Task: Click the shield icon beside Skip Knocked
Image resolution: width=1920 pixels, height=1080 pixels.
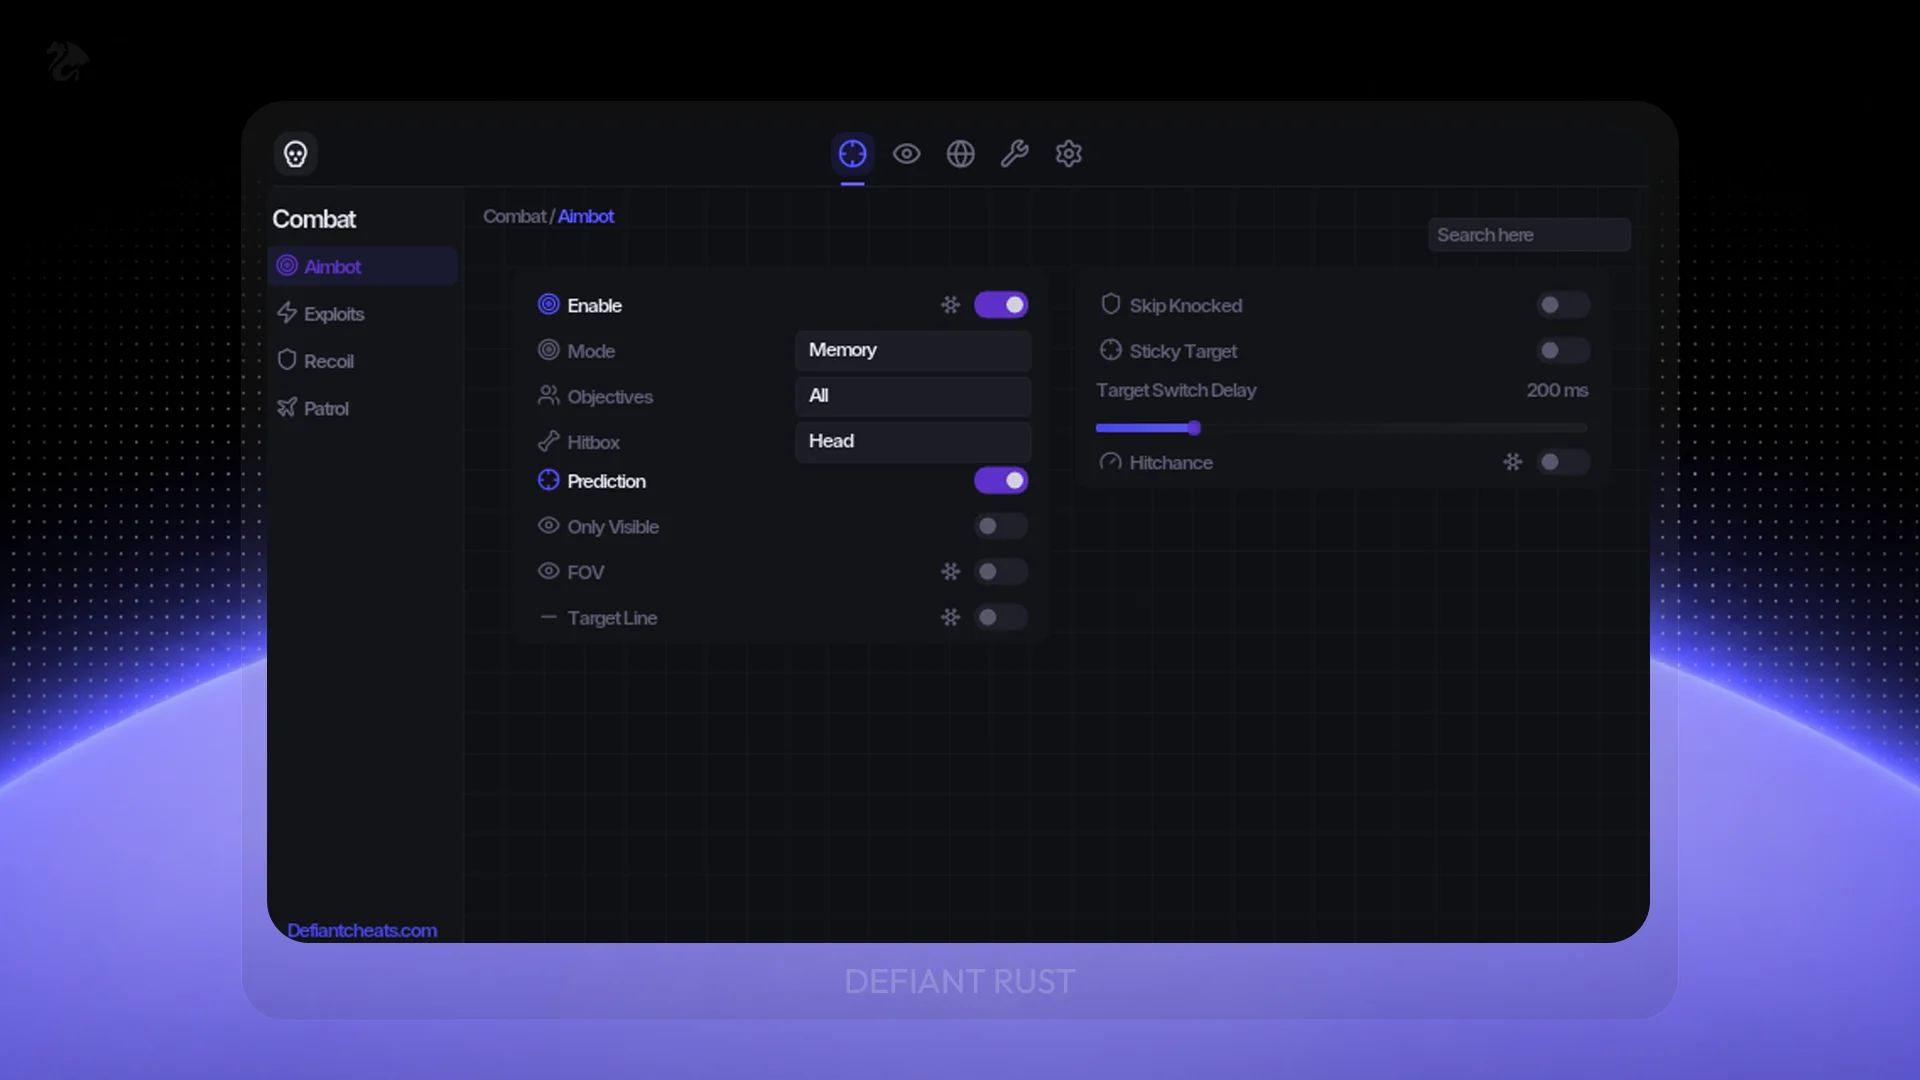Action: [1110, 304]
